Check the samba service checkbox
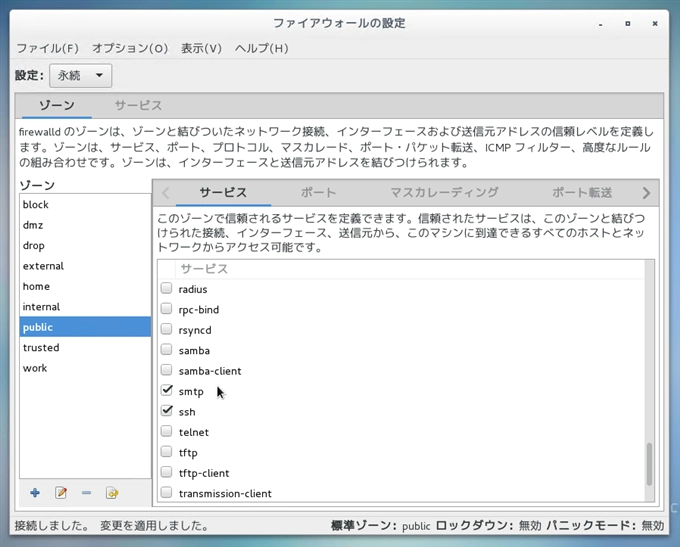Viewport: 680px width, 547px height. point(167,350)
